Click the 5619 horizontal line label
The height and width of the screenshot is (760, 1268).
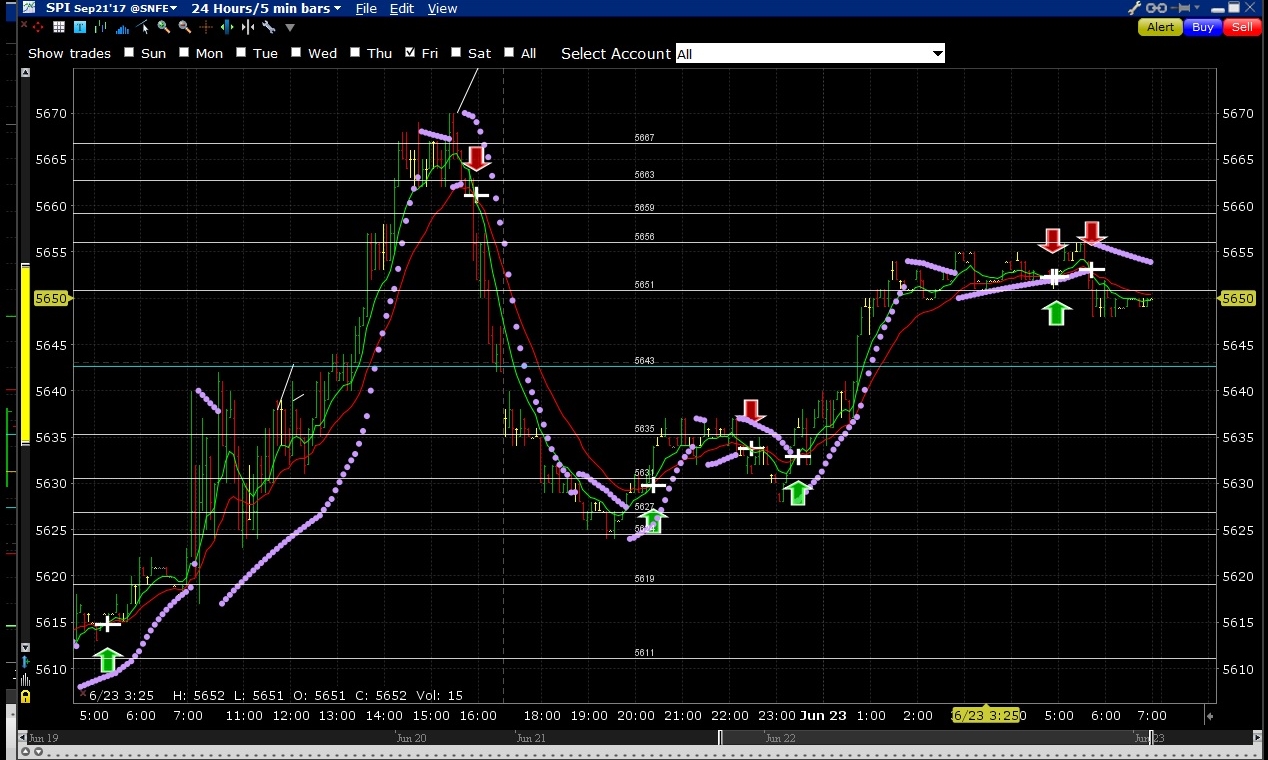(644, 579)
